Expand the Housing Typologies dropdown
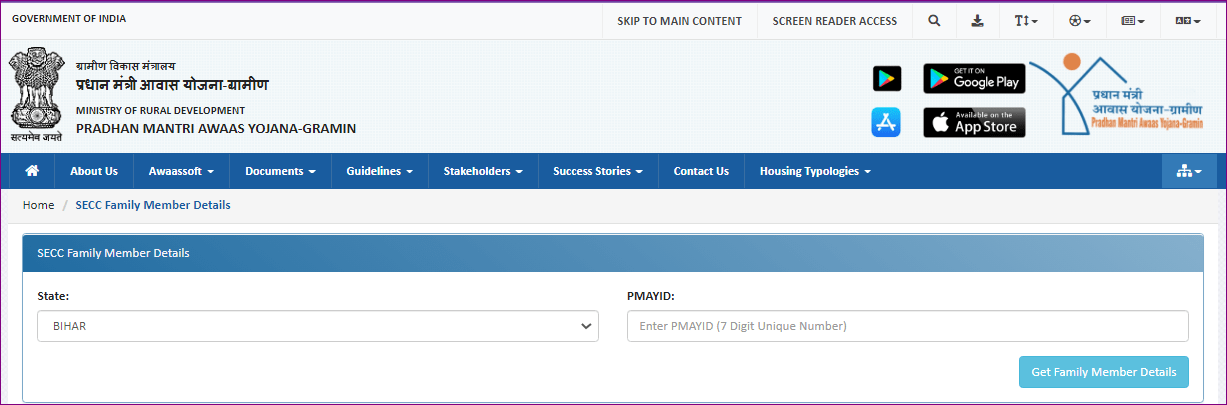 click(815, 171)
